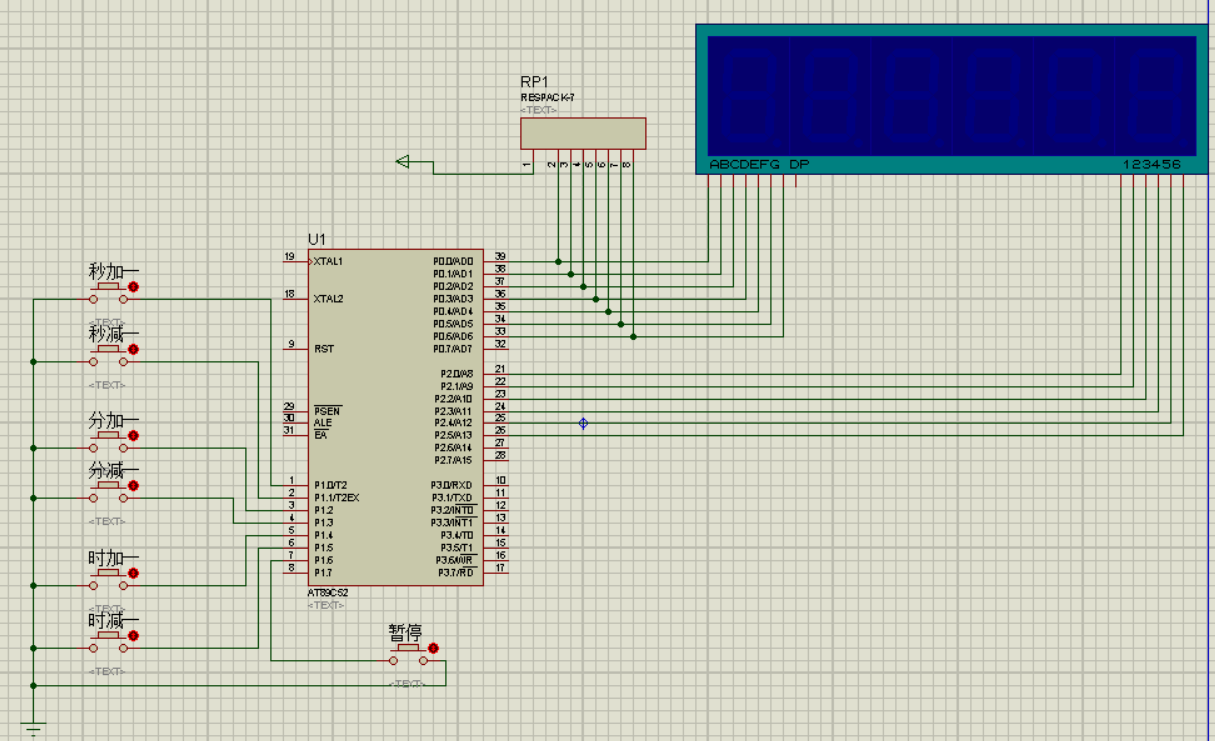The image size is (1215, 741).
Task: Select the RP1 resistor pack body
Action: point(583,133)
